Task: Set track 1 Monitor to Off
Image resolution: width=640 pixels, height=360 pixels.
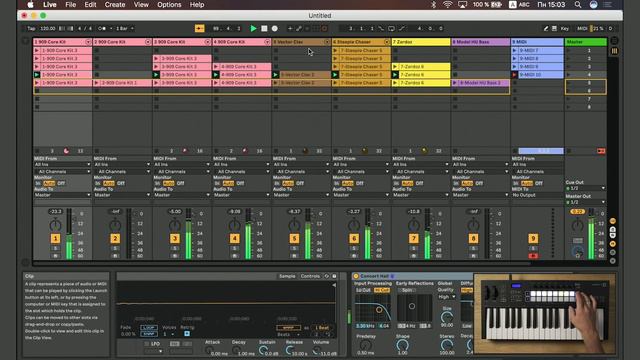Action: coord(61,183)
